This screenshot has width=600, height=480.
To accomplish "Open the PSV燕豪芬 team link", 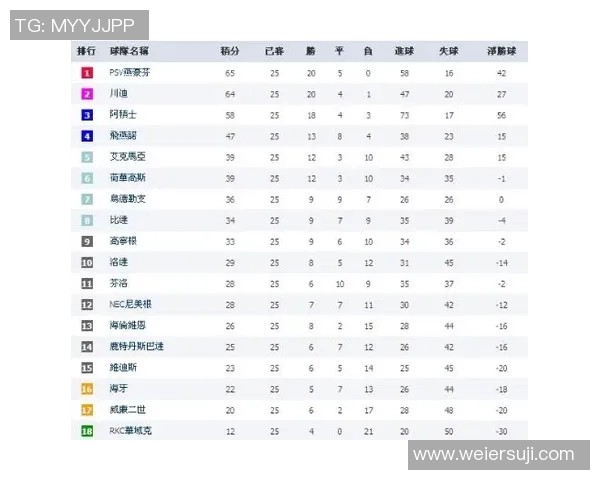I will (130, 73).
